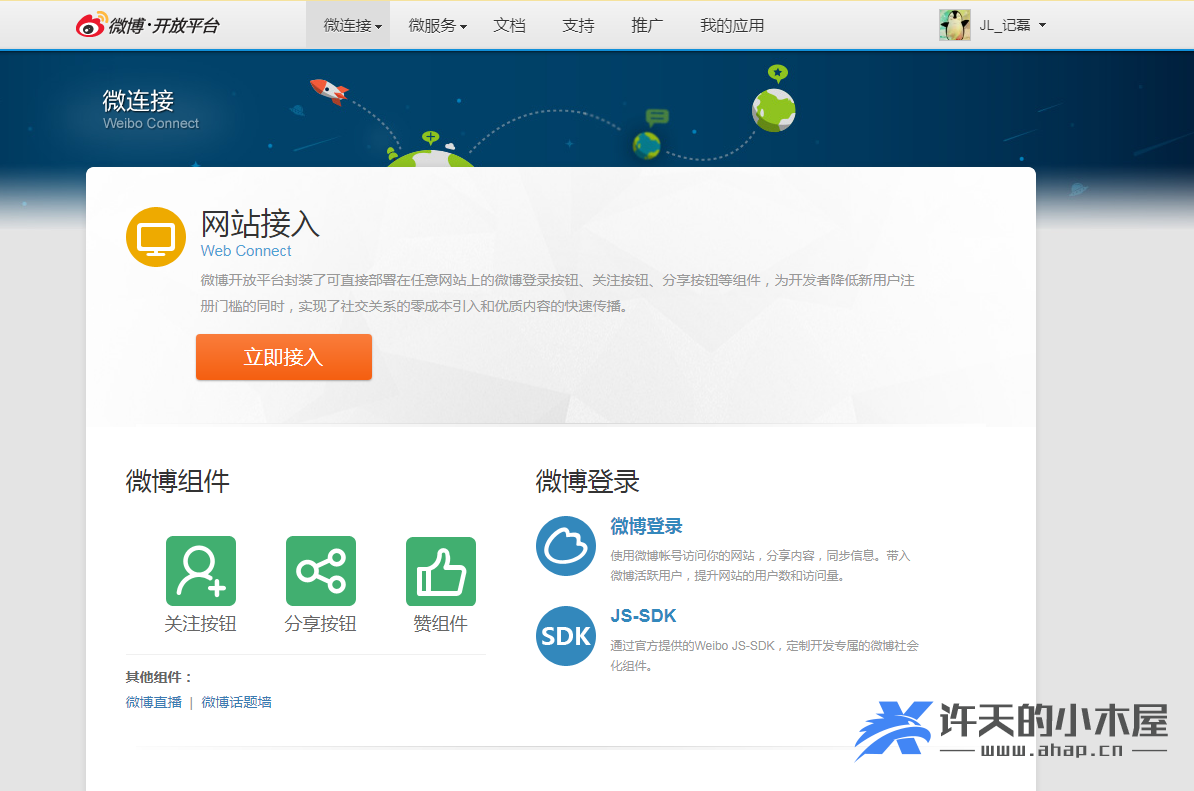The height and width of the screenshot is (791, 1194).
Task: Click the orange monitor 网站接入 icon
Action: pyautogui.click(x=156, y=237)
